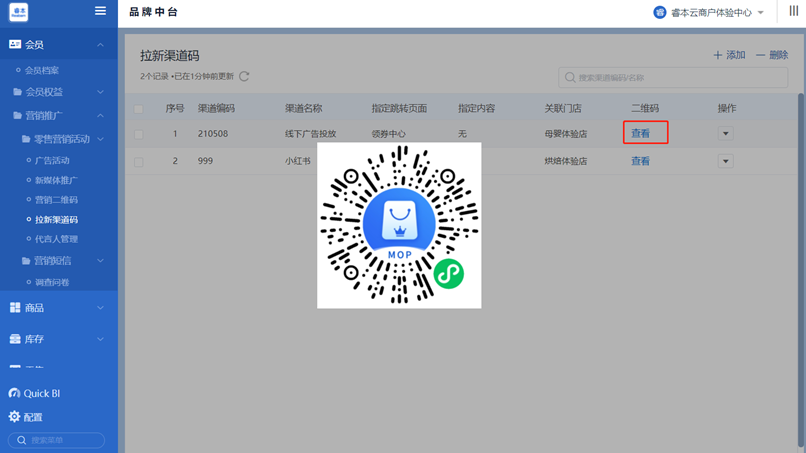Open 会员档案 menu item
The image size is (806, 453).
pos(42,70)
